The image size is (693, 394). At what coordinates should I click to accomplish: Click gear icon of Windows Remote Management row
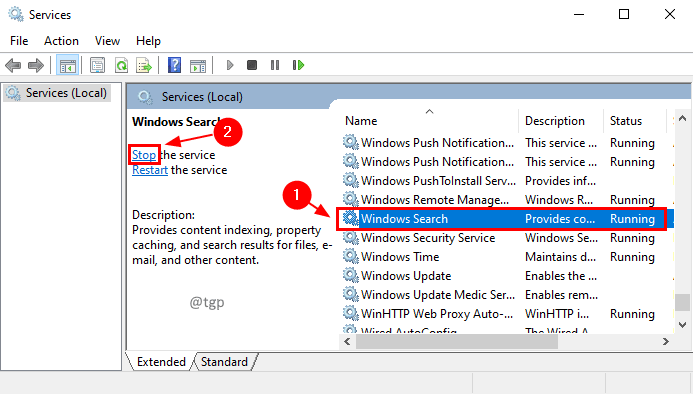[351, 199]
